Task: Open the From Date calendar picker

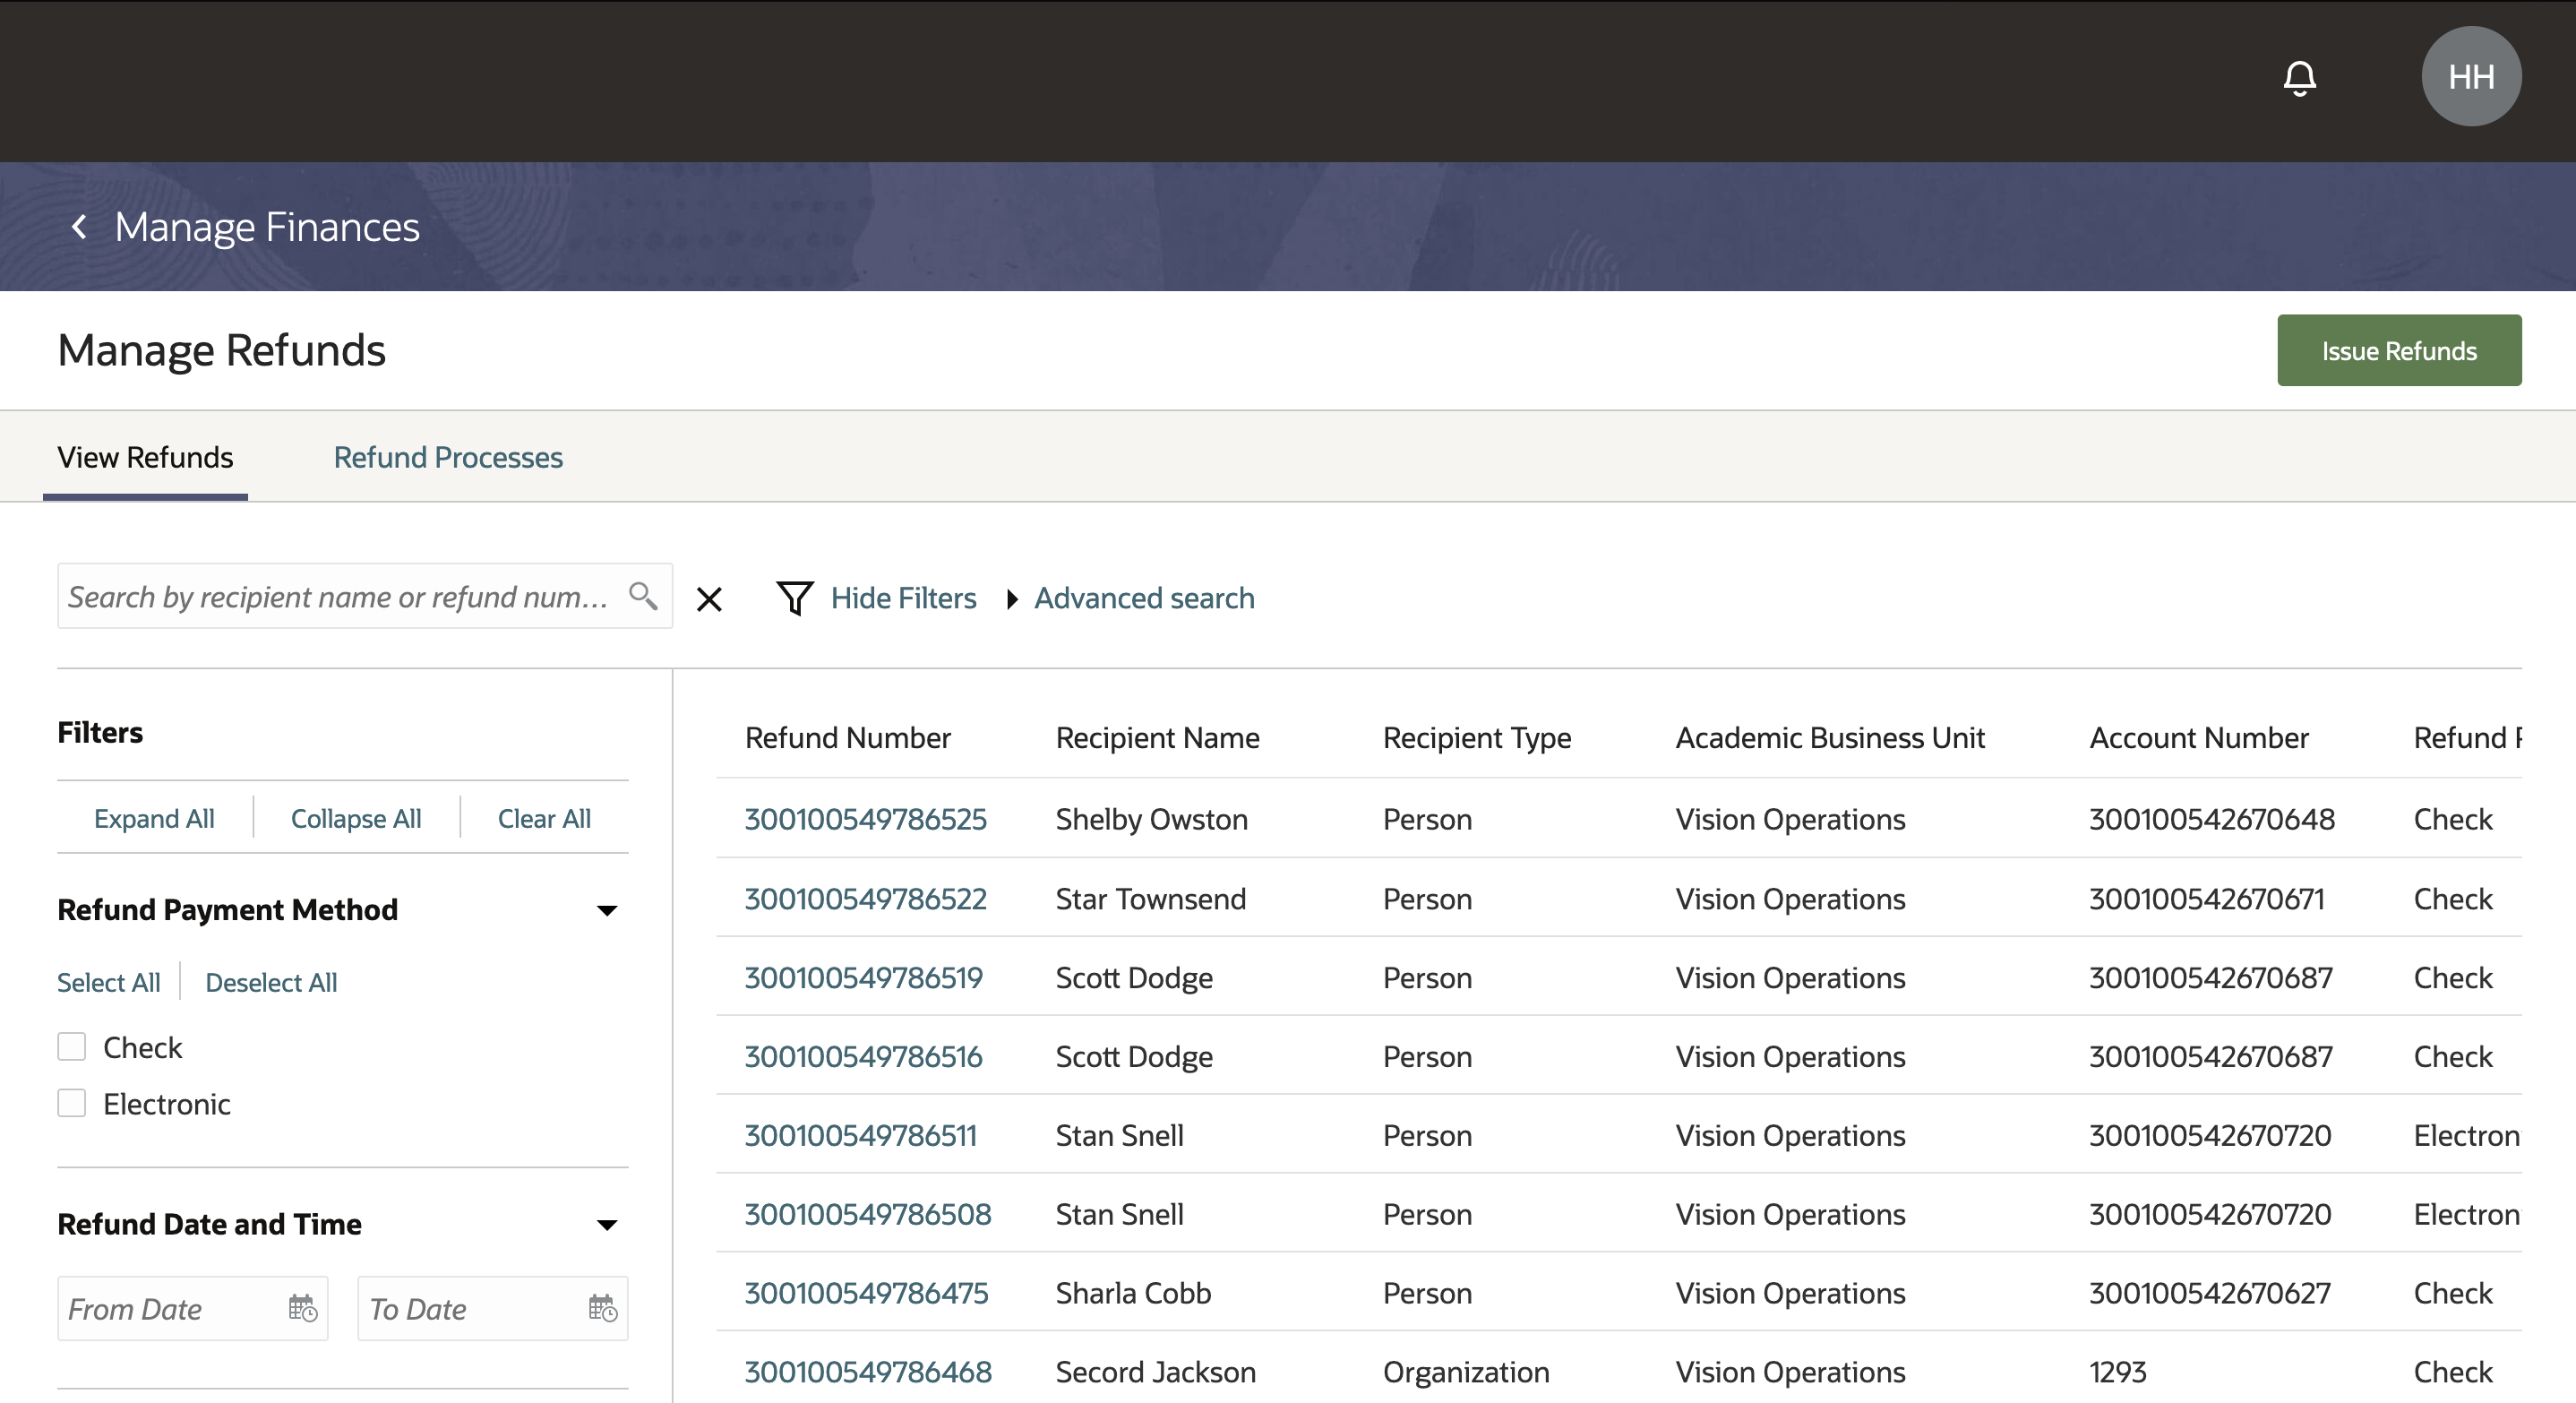Action: click(302, 1308)
